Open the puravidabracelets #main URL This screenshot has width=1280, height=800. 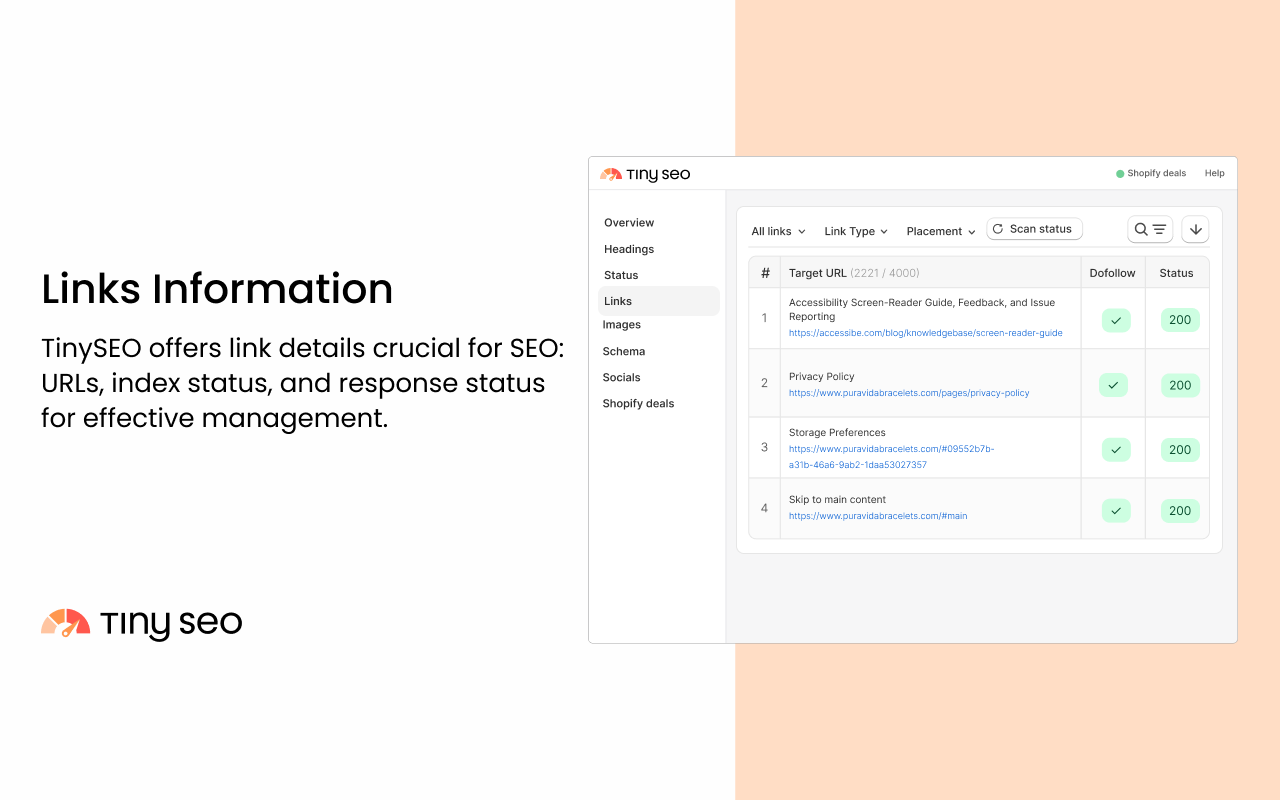pos(878,516)
